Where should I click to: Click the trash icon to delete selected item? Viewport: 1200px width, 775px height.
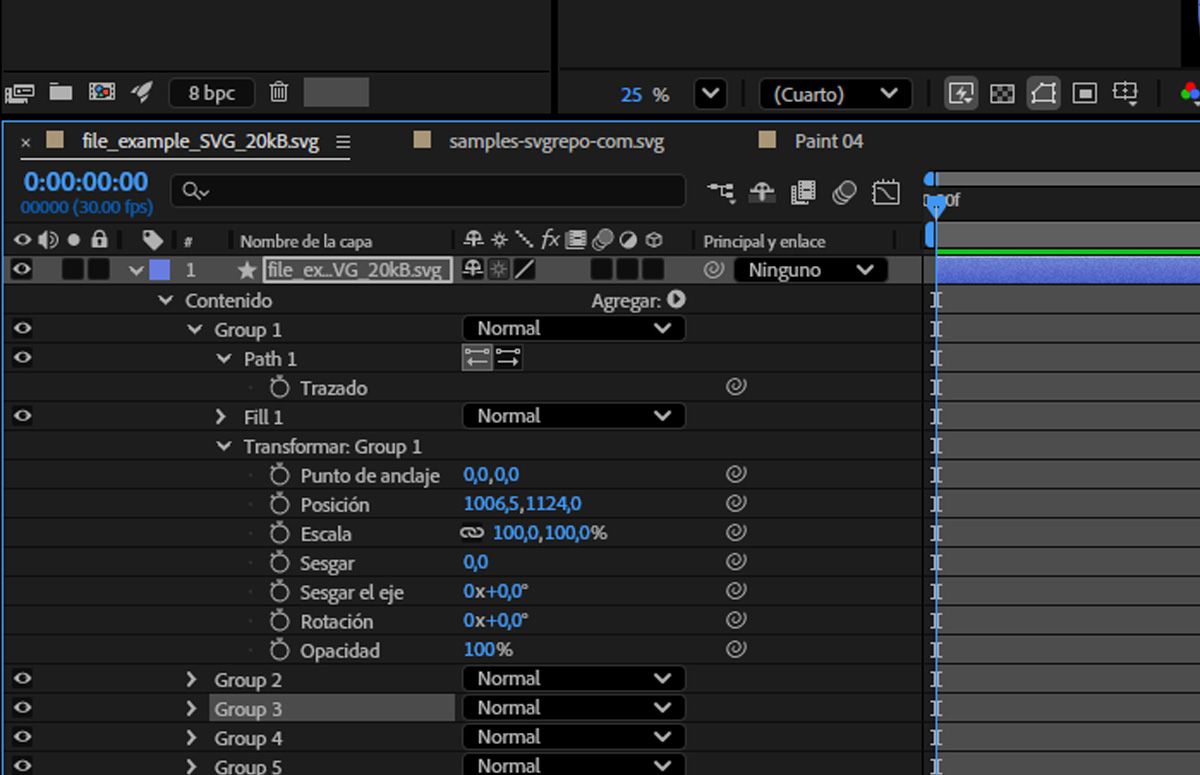tap(279, 92)
